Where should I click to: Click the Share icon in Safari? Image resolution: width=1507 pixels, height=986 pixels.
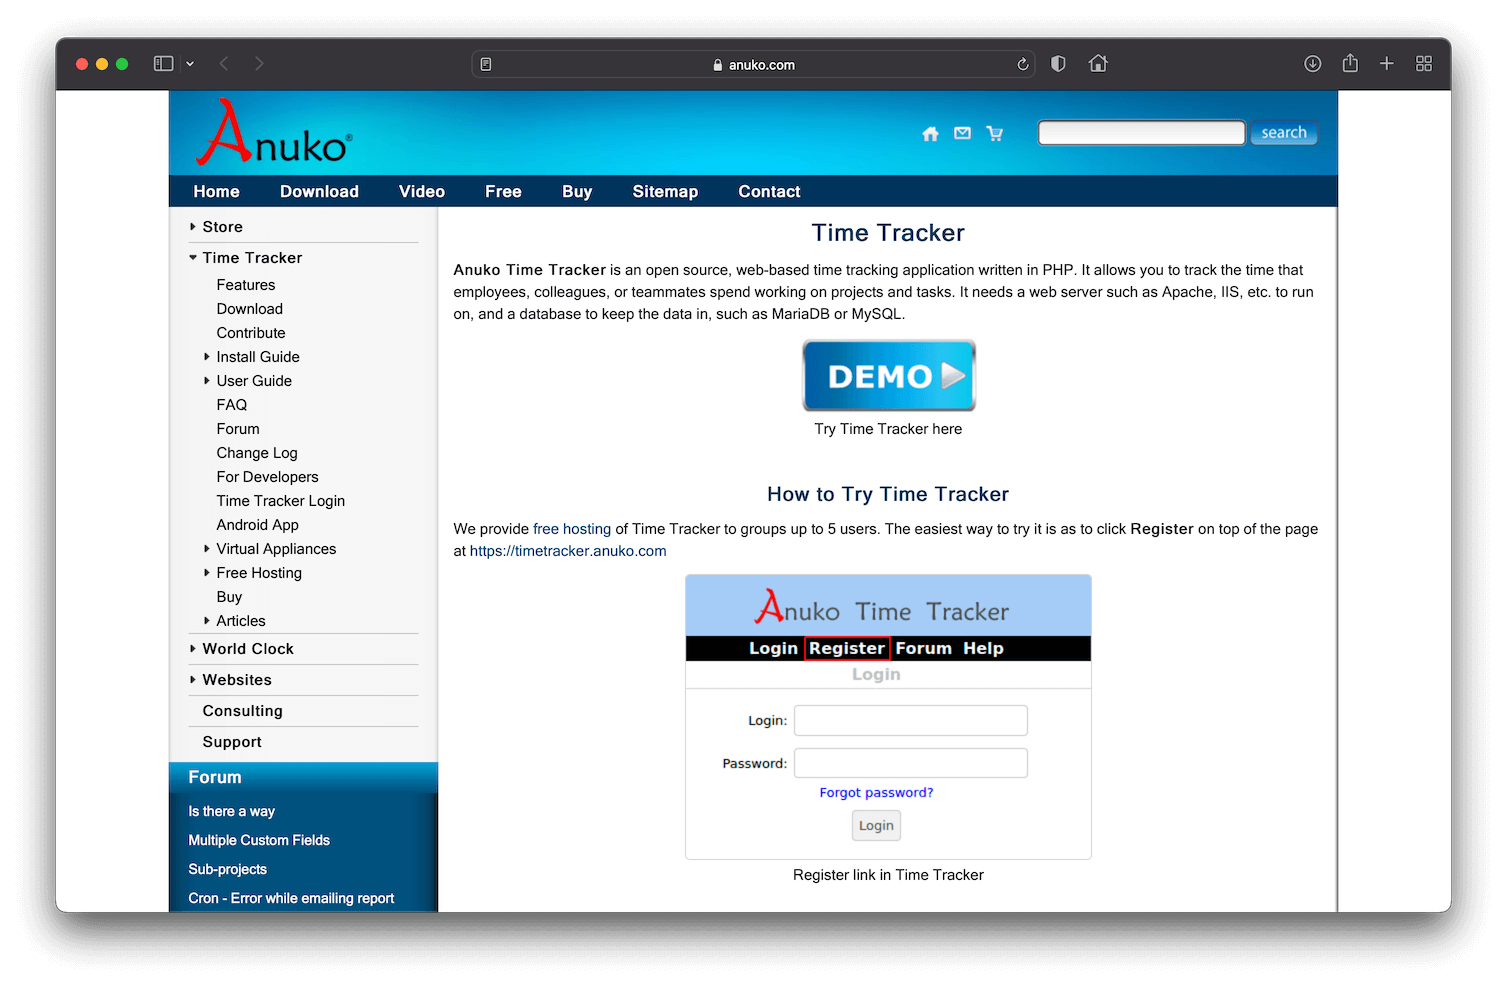click(1350, 63)
